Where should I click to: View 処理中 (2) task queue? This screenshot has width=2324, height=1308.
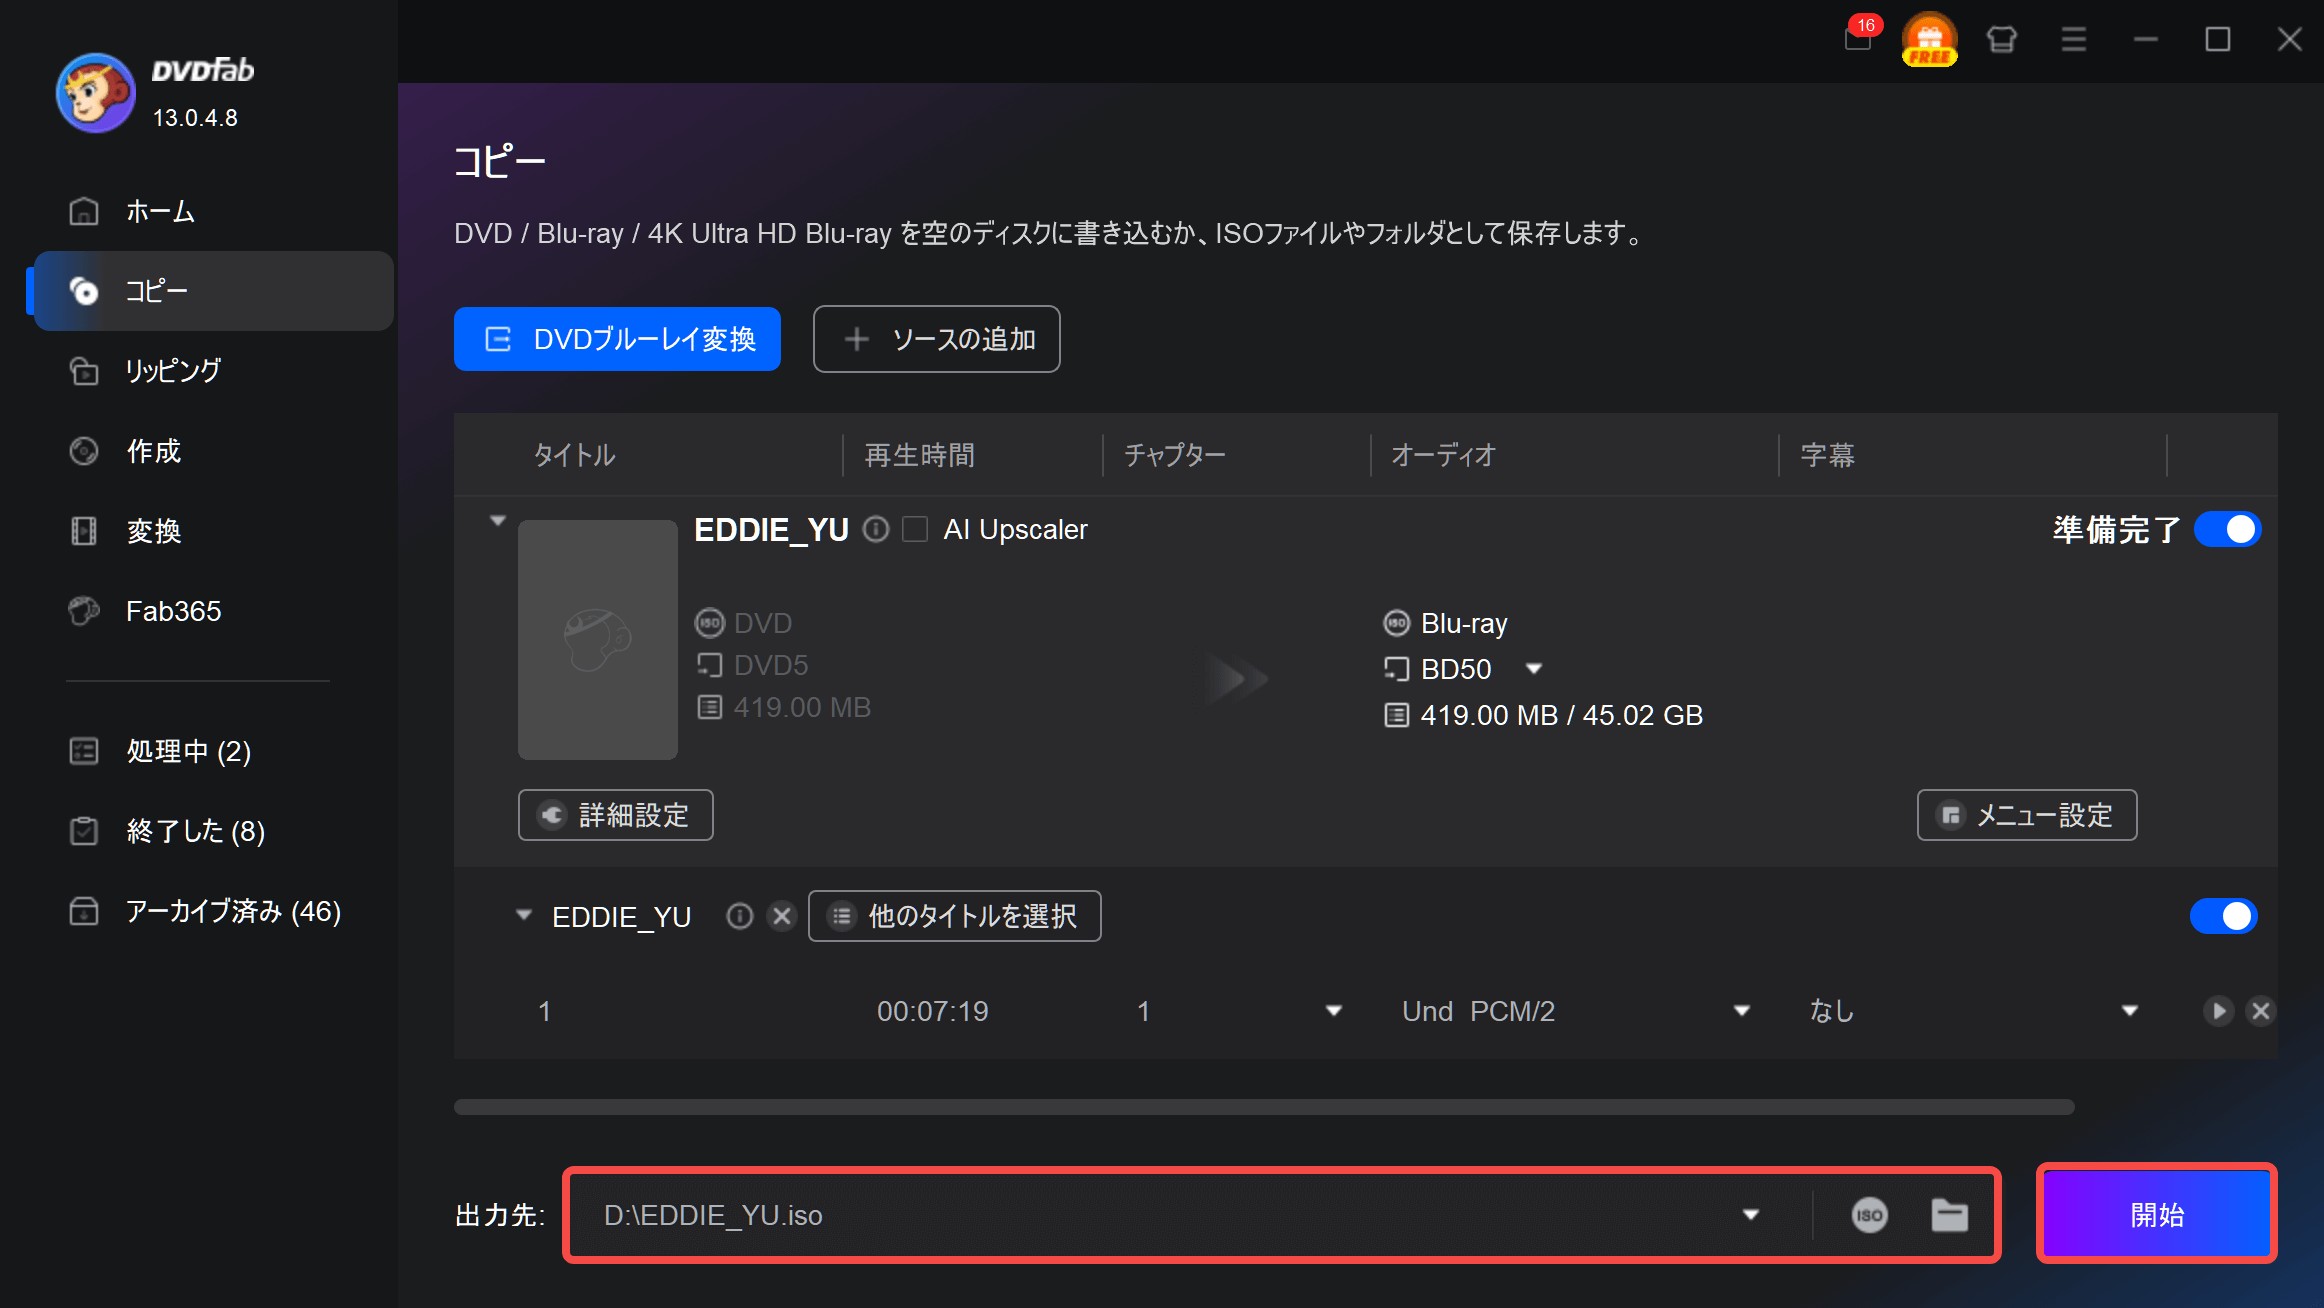coord(212,751)
